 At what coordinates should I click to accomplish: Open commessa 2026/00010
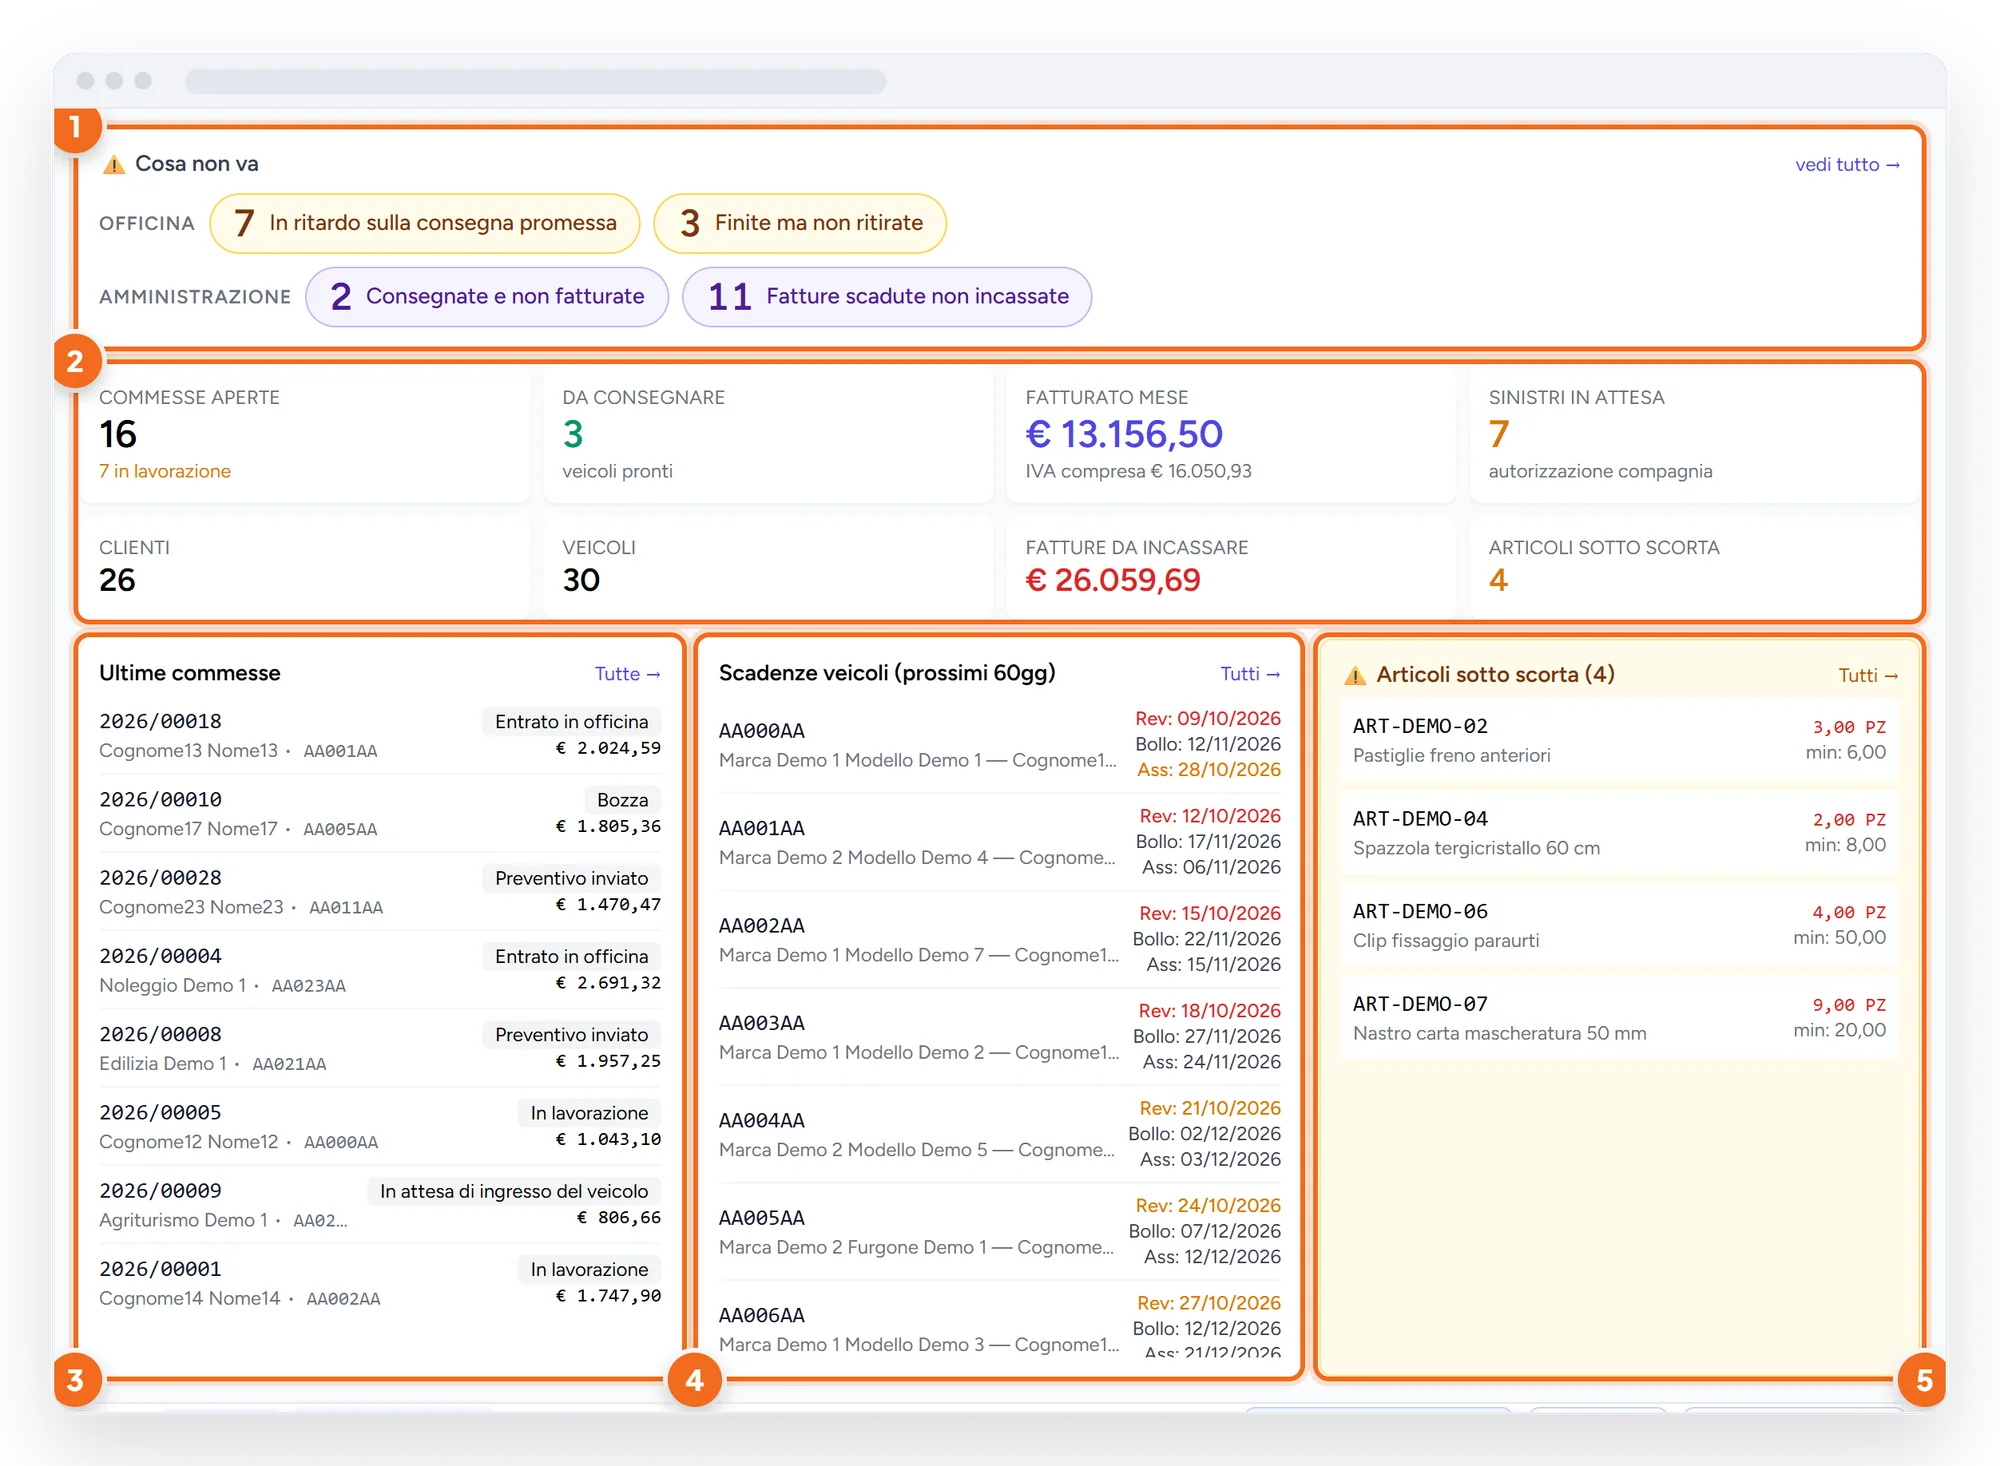coord(380,813)
